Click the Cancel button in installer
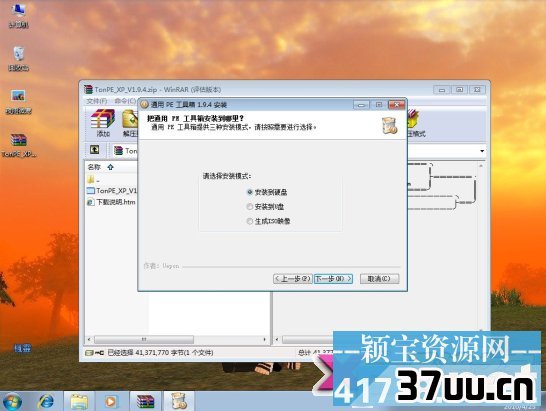This screenshot has width=546, height=411. point(379,279)
